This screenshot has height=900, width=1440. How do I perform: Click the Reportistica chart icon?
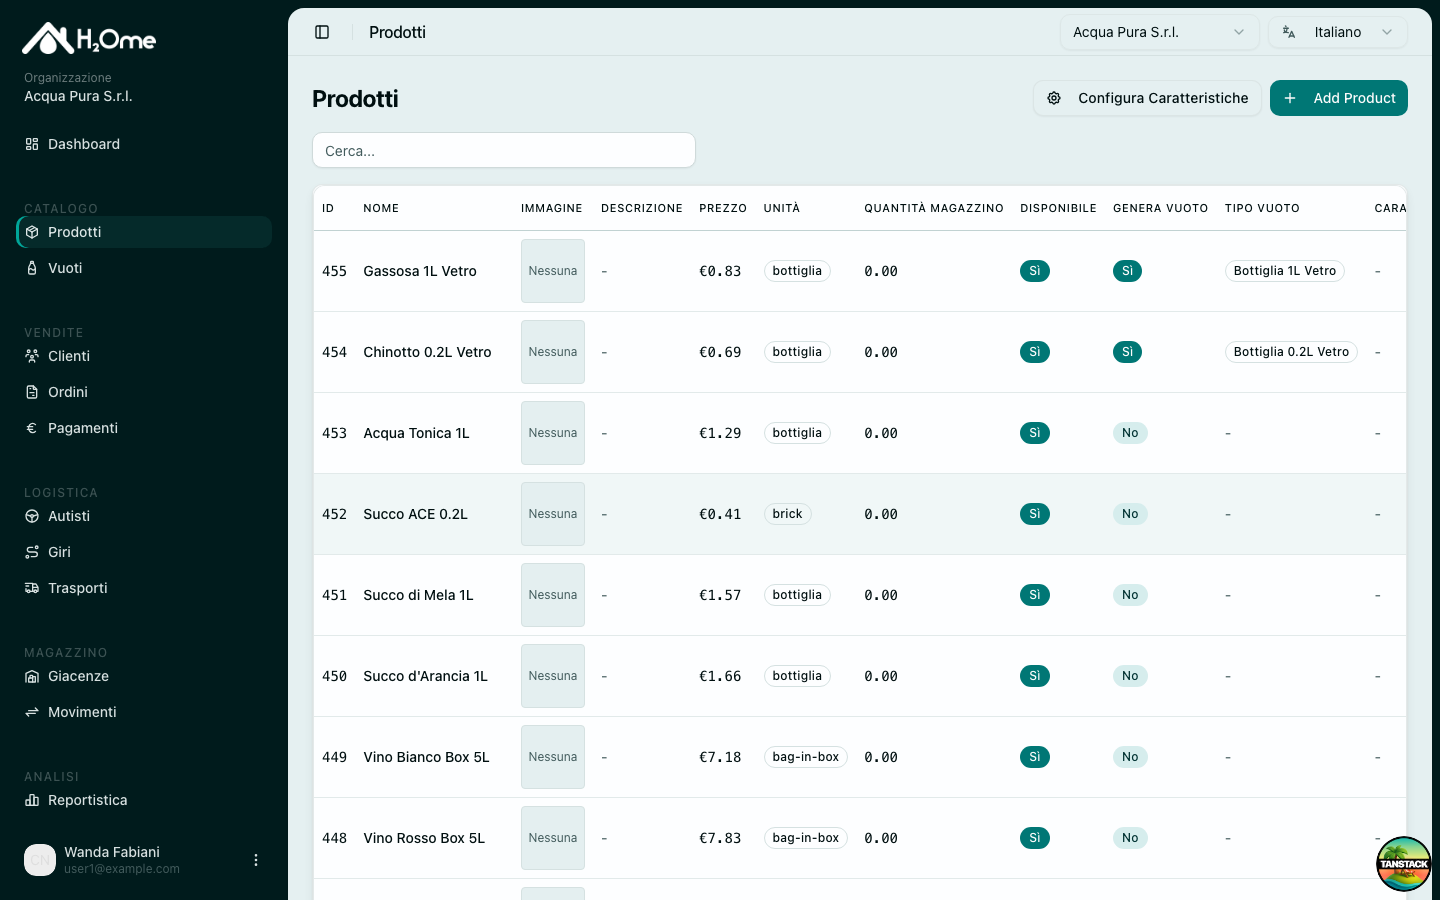(32, 800)
